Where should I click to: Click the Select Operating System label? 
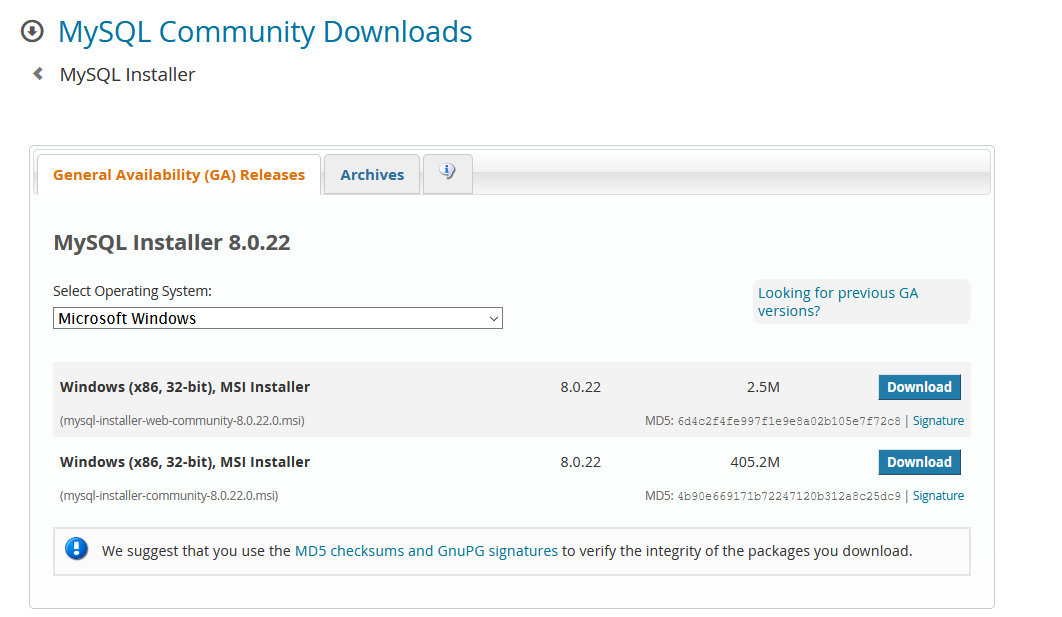coord(132,291)
